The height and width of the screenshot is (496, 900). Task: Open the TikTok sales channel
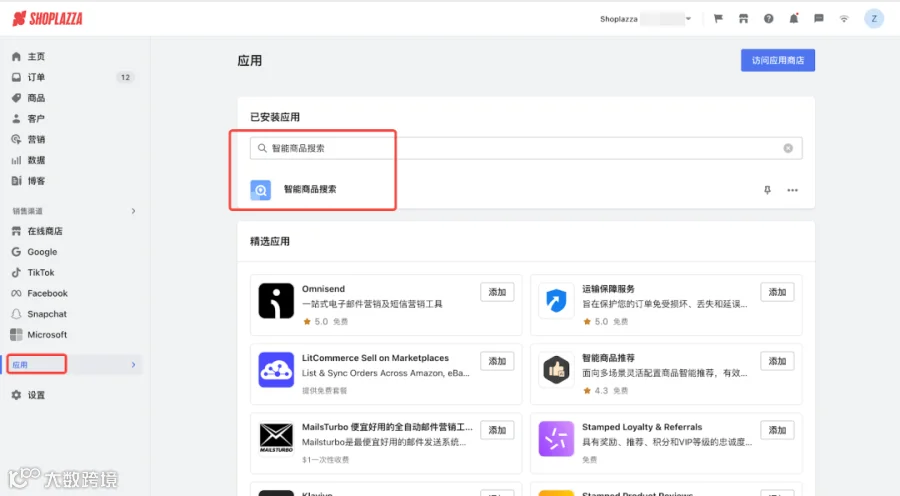point(41,272)
